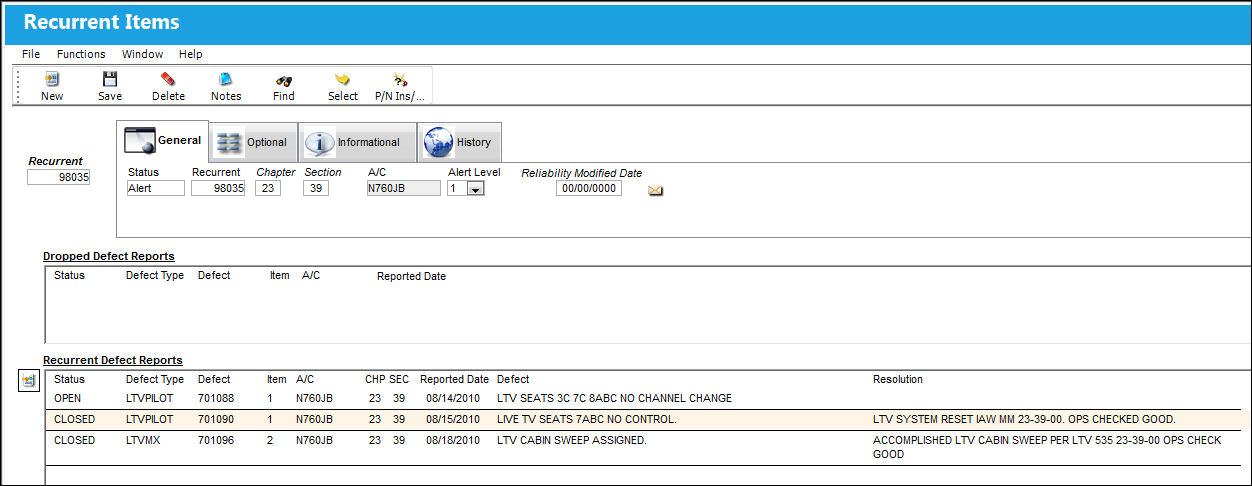Image resolution: width=1252 pixels, height=486 pixels.
Task: Open the Help menu
Action: pyautogui.click(x=191, y=54)
